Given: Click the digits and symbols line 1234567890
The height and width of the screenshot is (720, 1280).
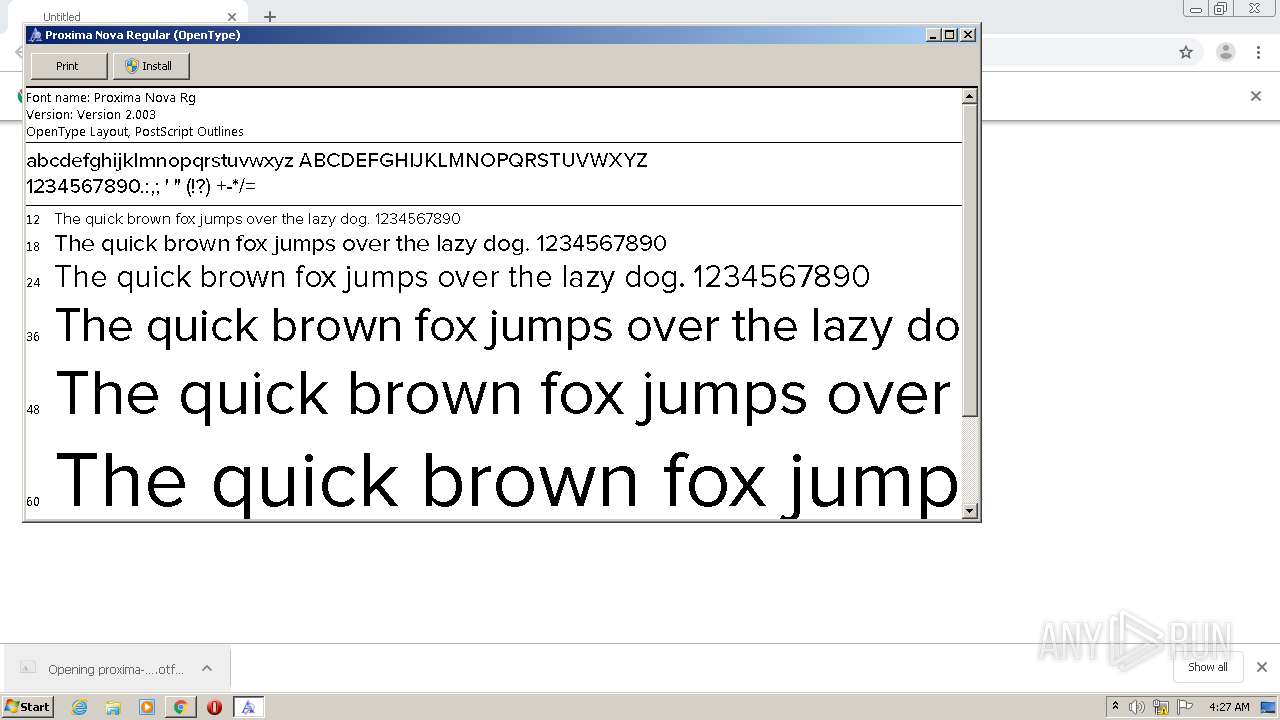Looking at the screenshot, I should (x=141, y=186).
